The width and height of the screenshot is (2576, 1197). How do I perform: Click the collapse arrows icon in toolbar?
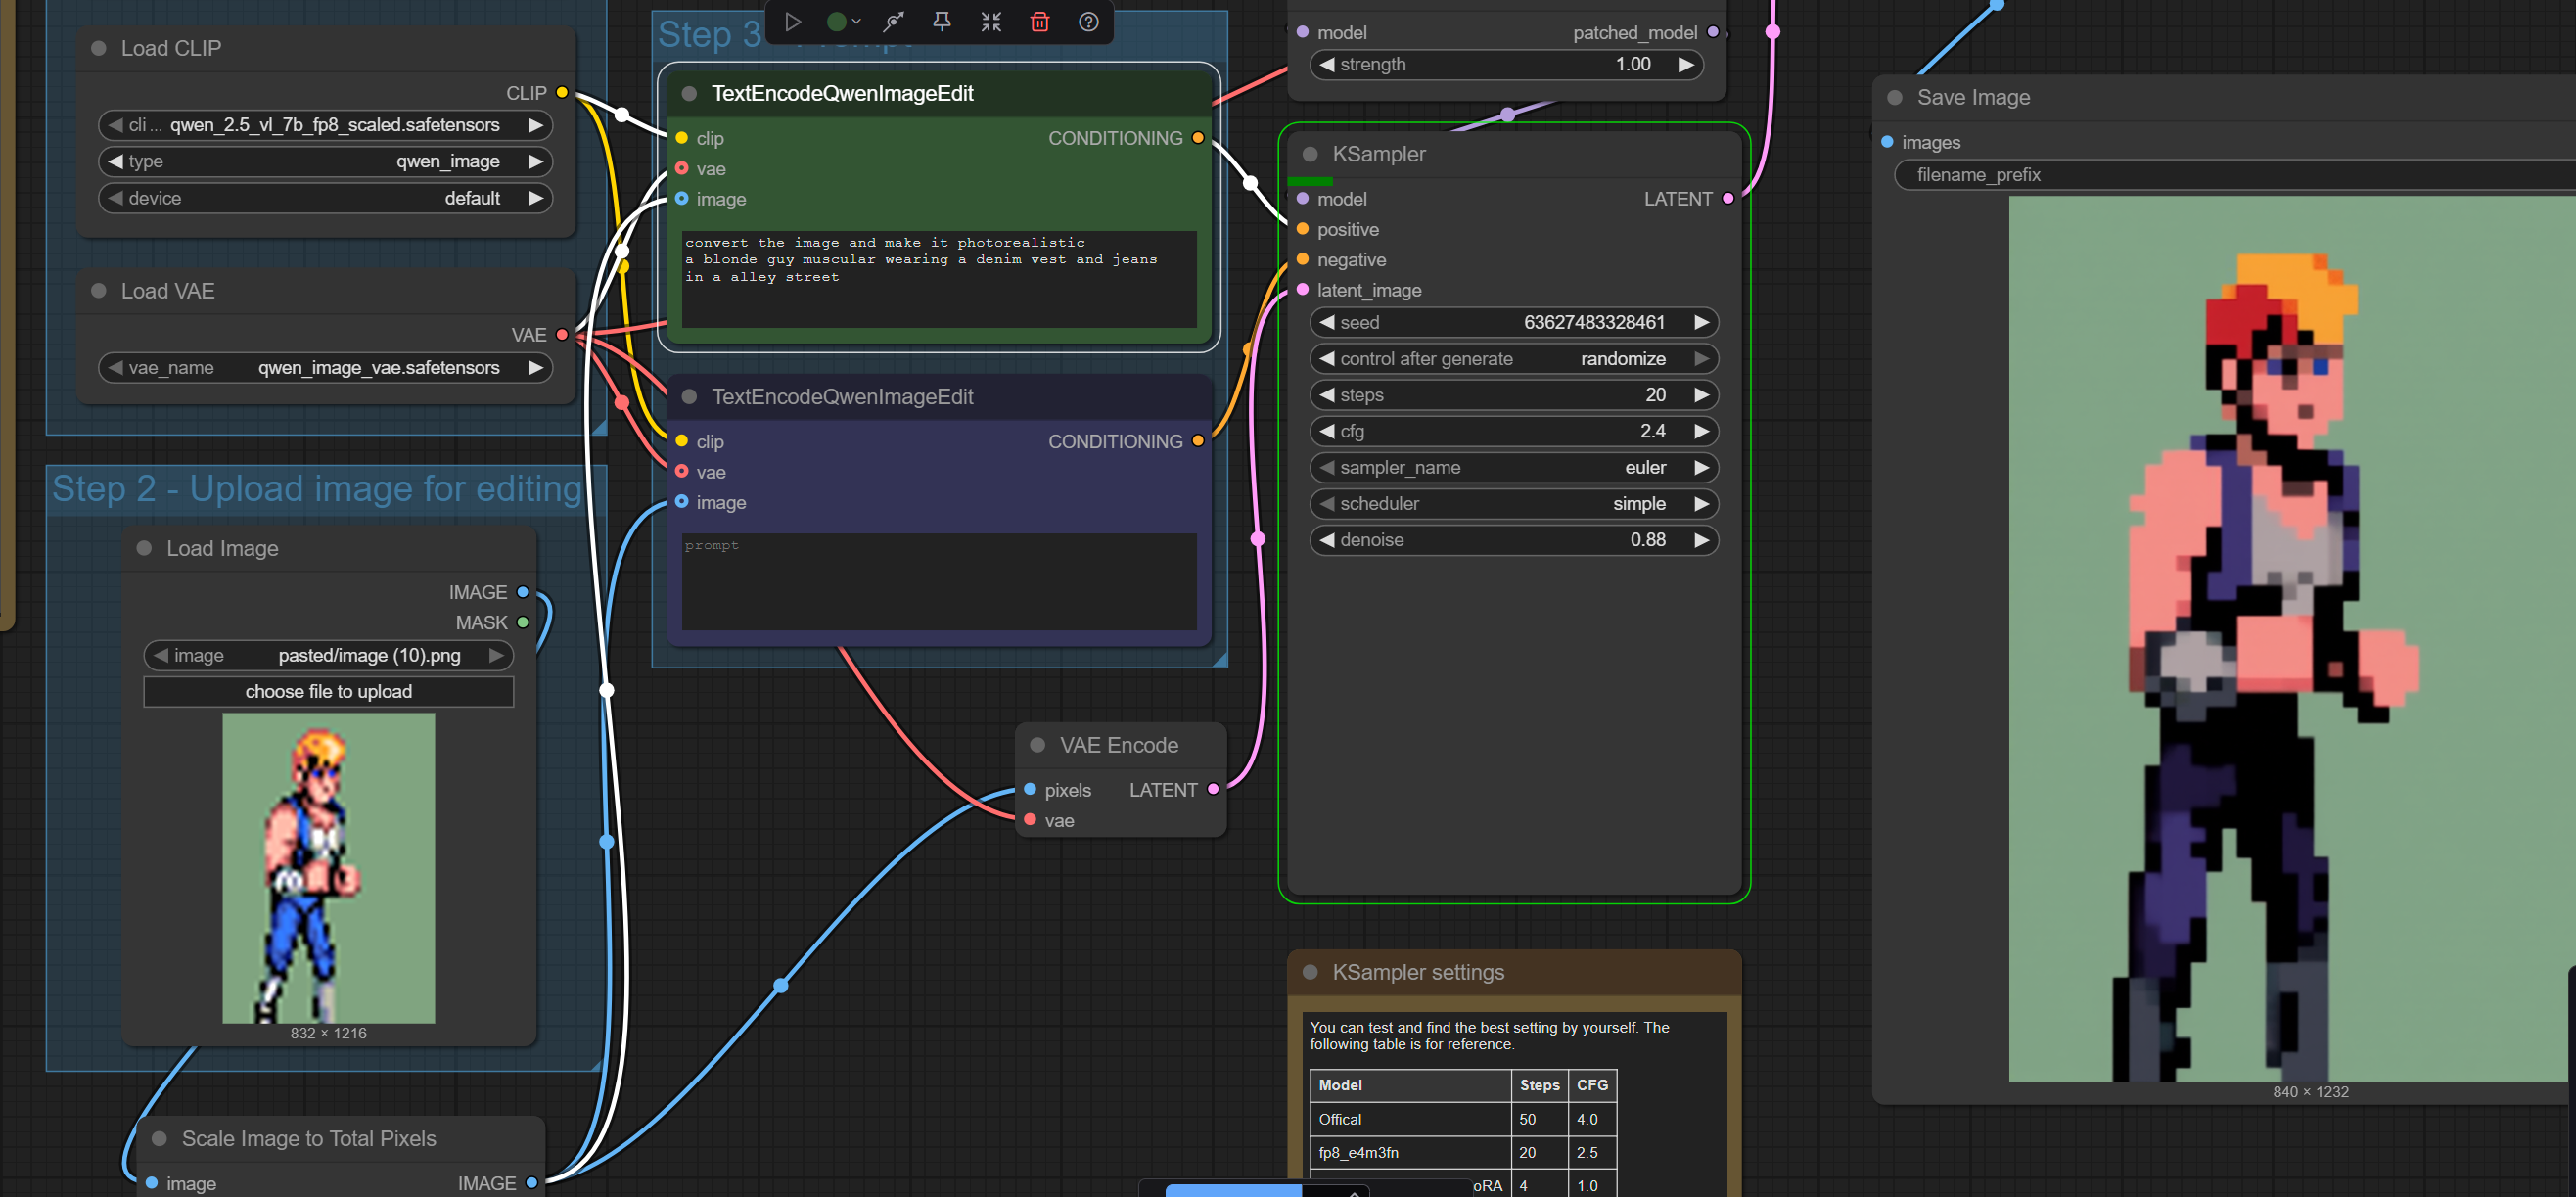point(991,22)
